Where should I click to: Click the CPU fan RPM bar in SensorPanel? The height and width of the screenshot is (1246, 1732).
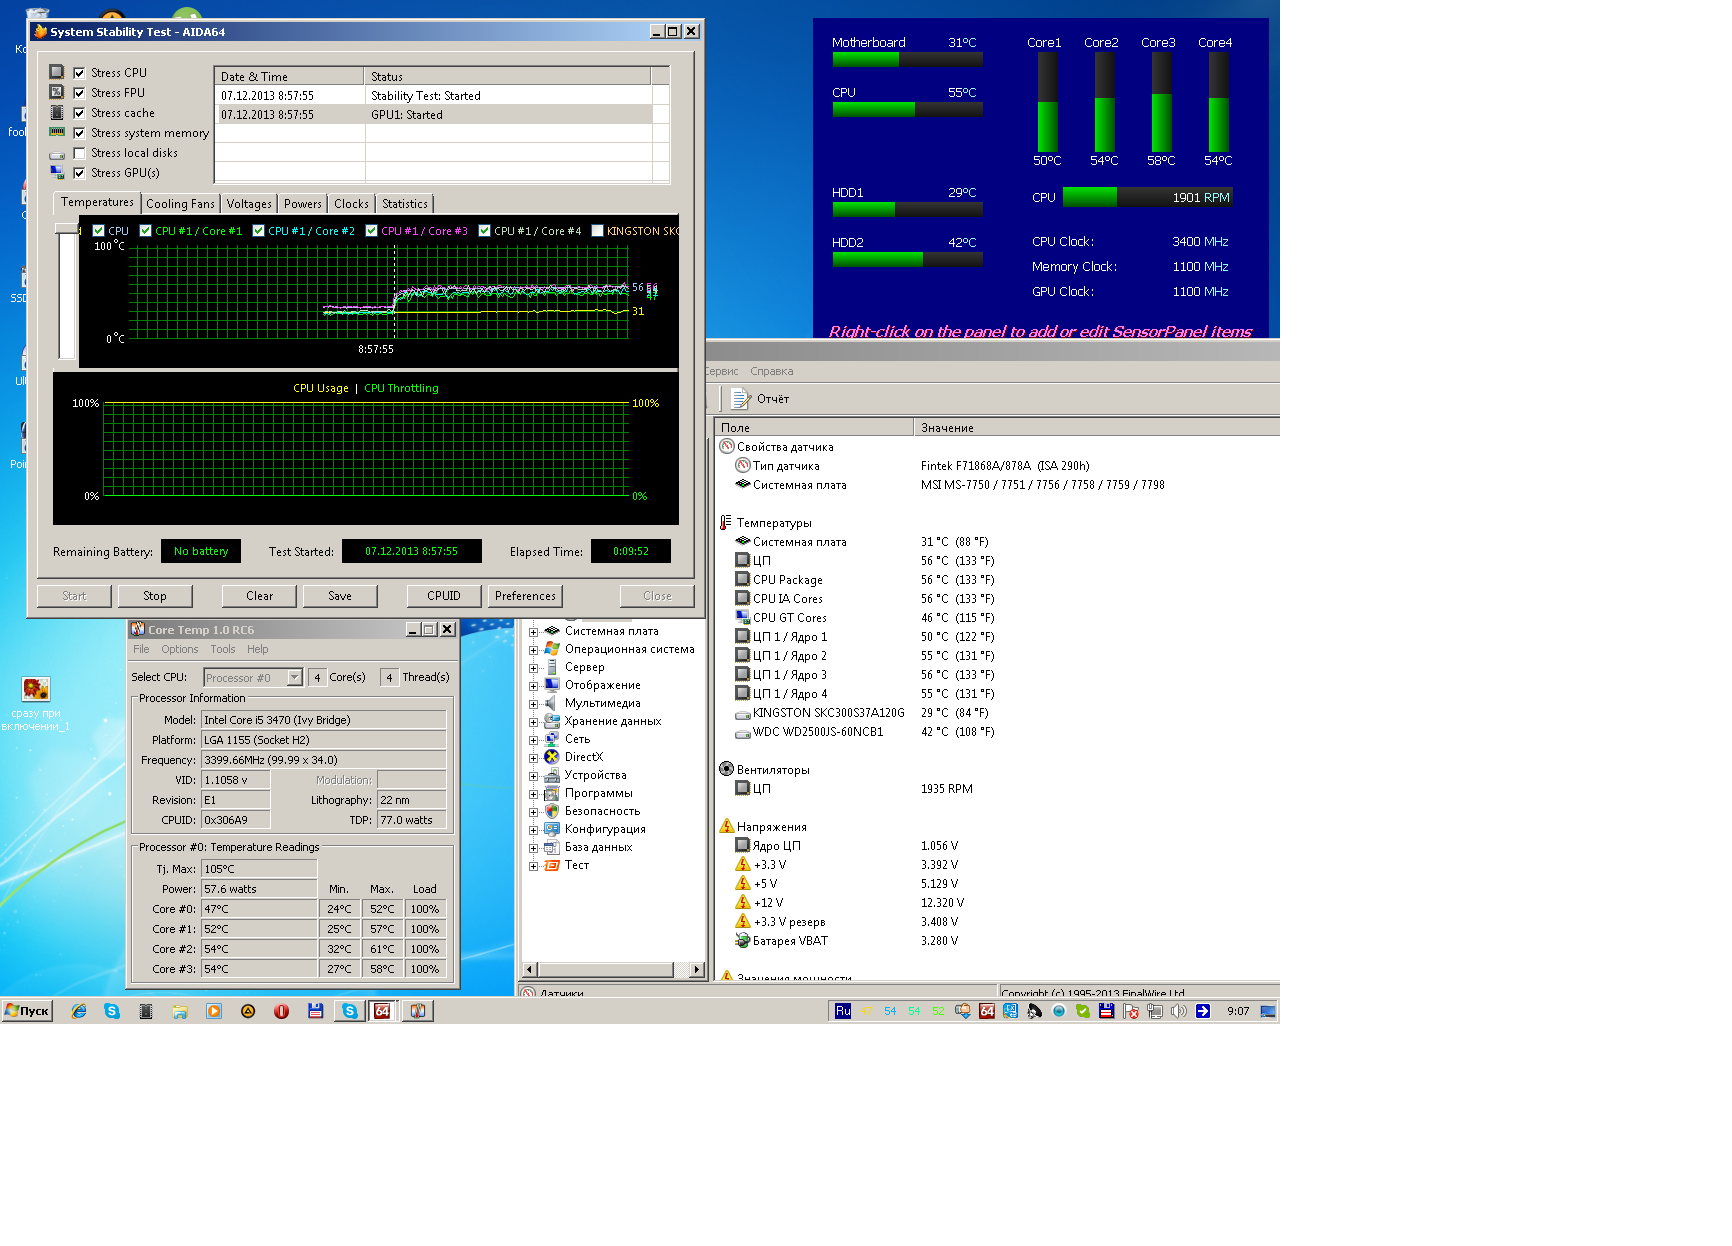click(x=1147, y=197)
